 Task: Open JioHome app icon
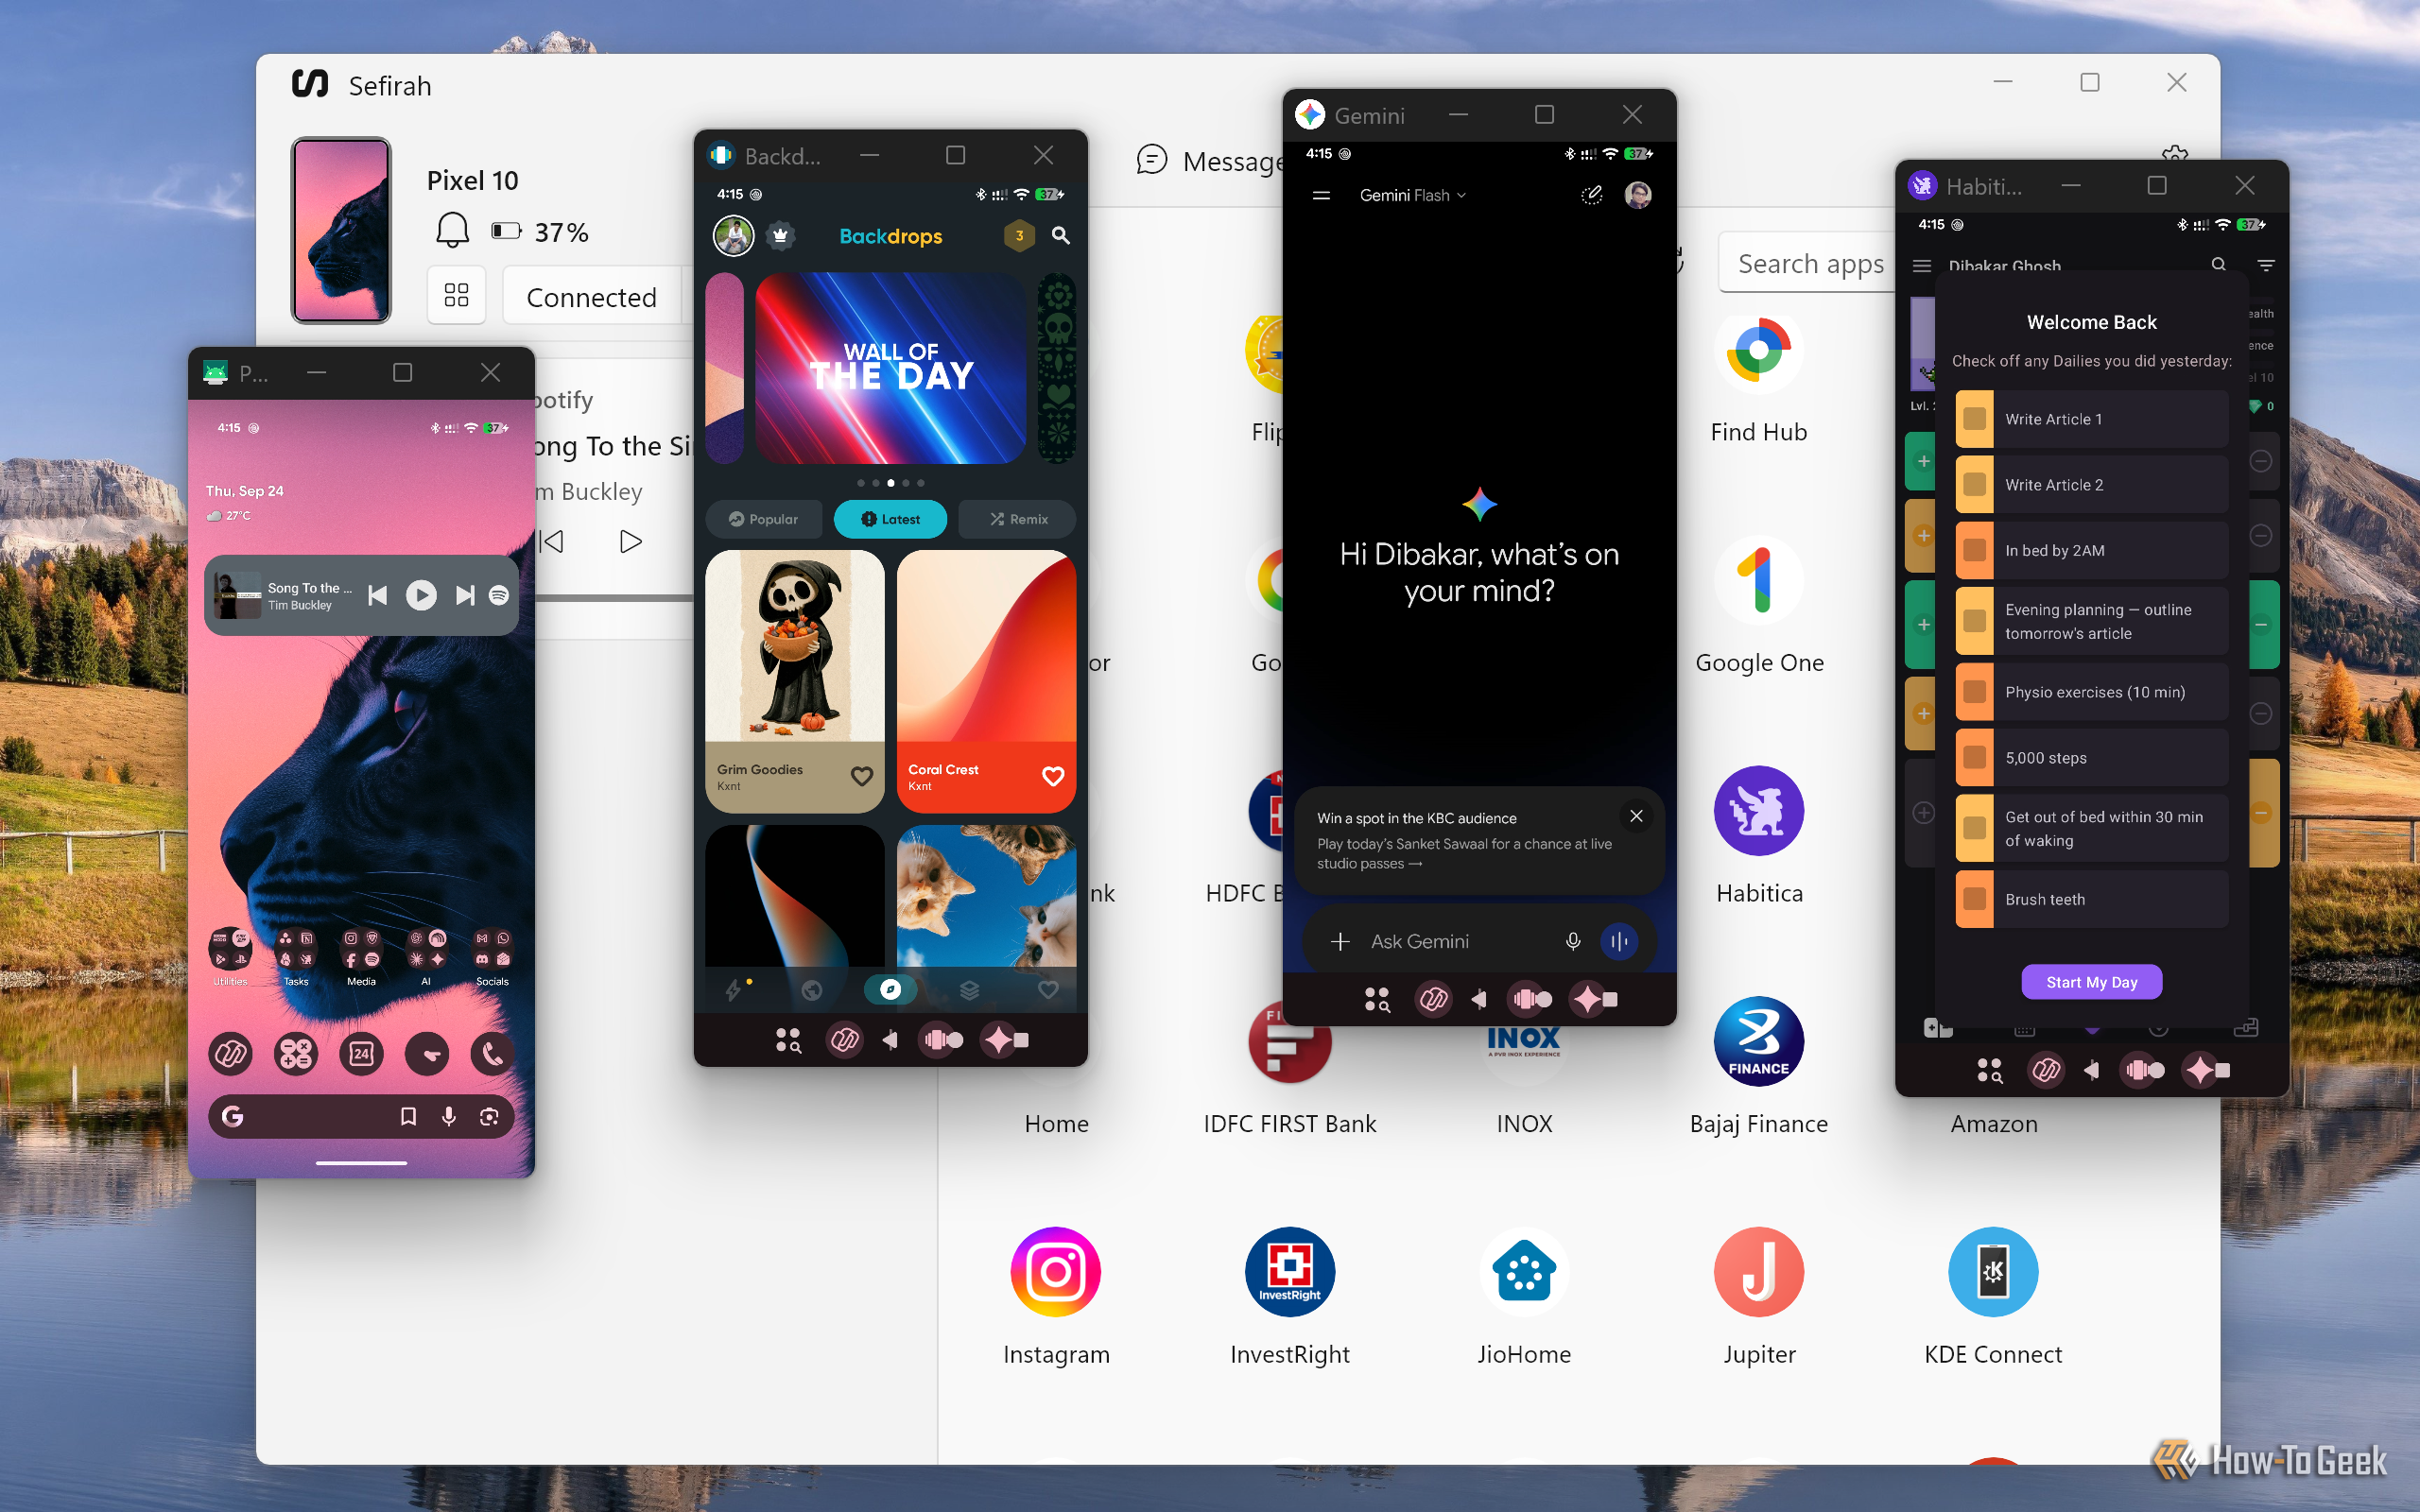tap(1524, 1272)
